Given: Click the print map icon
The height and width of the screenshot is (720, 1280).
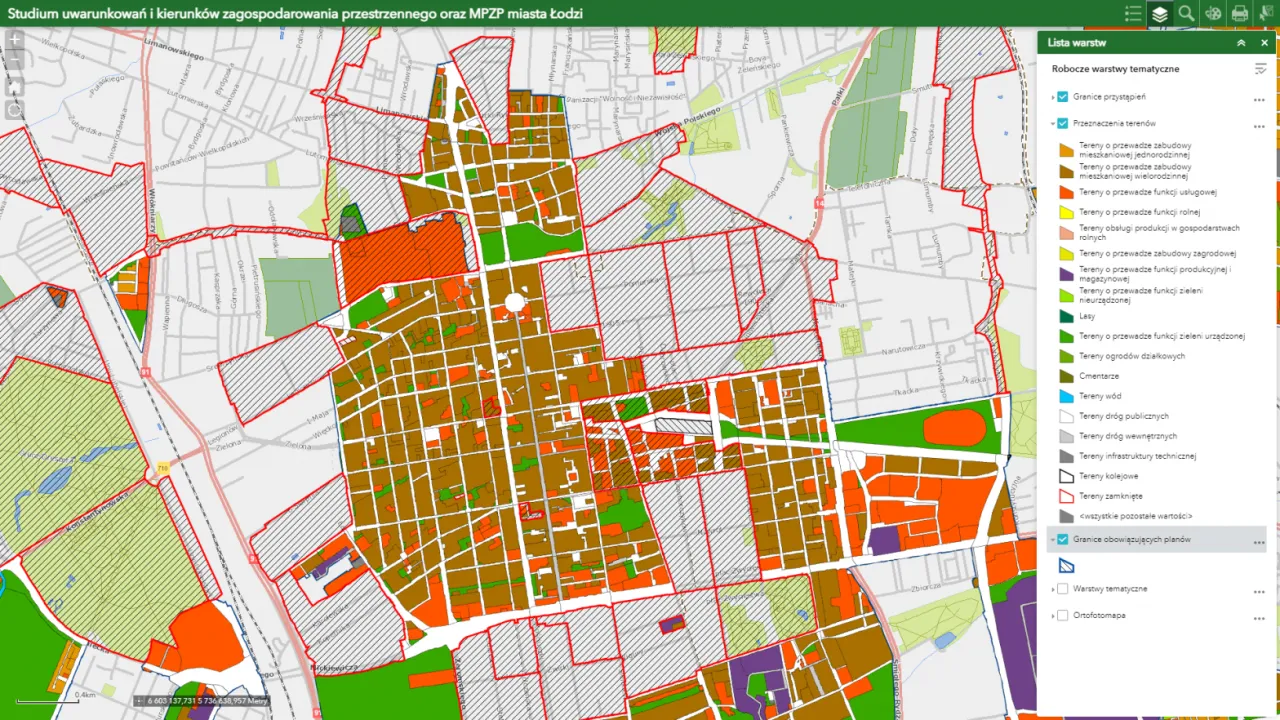Looking at the screenshot, I should point(1238,13).
